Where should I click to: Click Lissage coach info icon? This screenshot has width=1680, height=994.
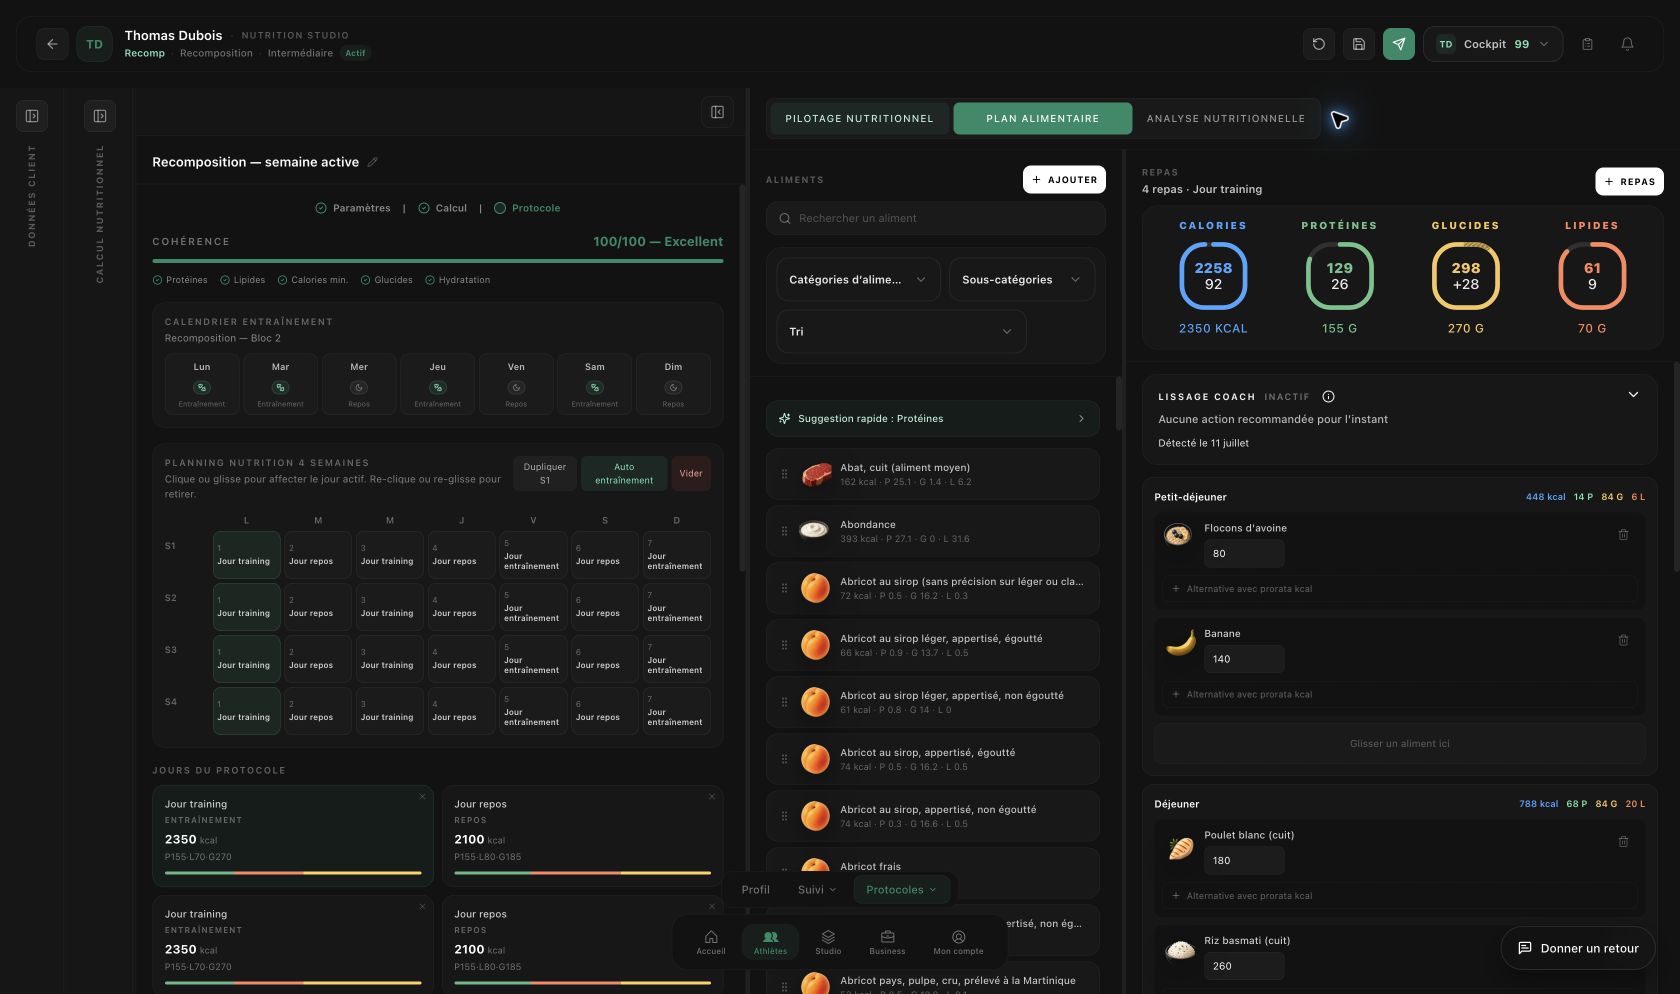(x=1328, y=397)
